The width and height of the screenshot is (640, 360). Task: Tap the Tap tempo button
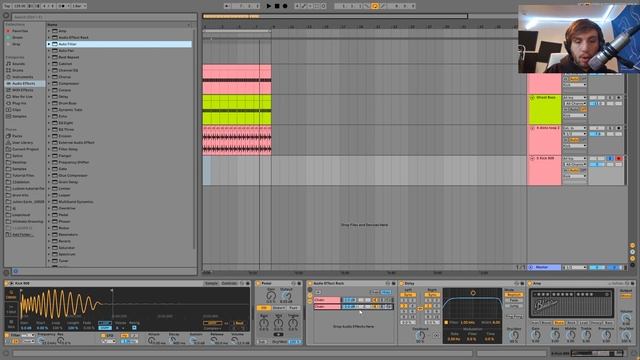[6, 6]
